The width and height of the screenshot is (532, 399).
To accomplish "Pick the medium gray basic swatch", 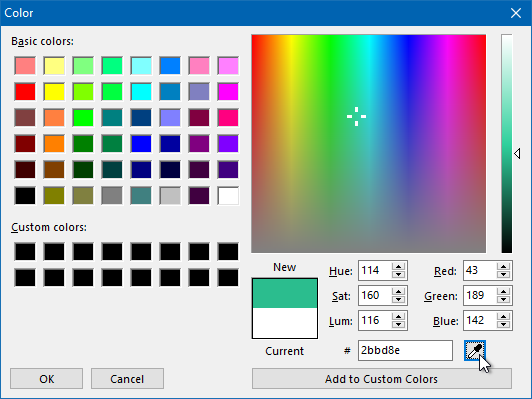I will coord(112,196).
